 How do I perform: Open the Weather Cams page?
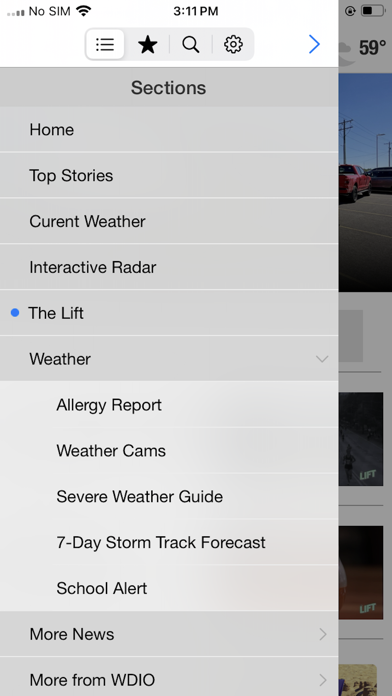pyautogui.click(x=169, y=451)
